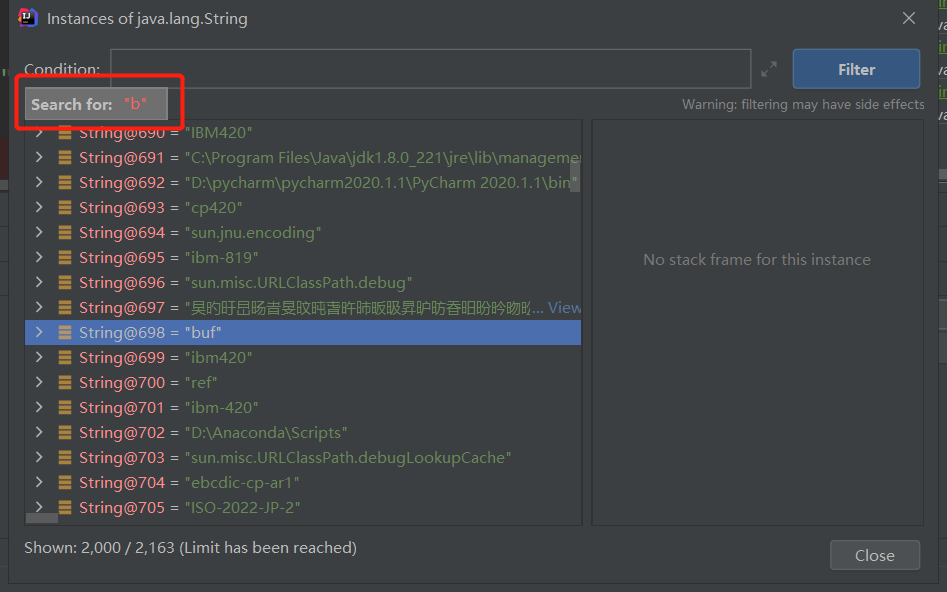Click the "No stack frame for this instance" text

757,260
